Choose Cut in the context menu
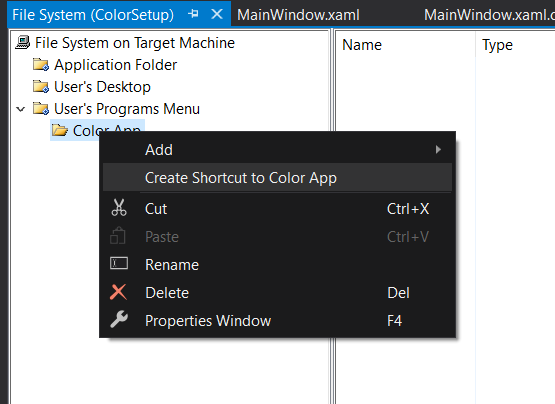555x404 pixels. [277, 209]
